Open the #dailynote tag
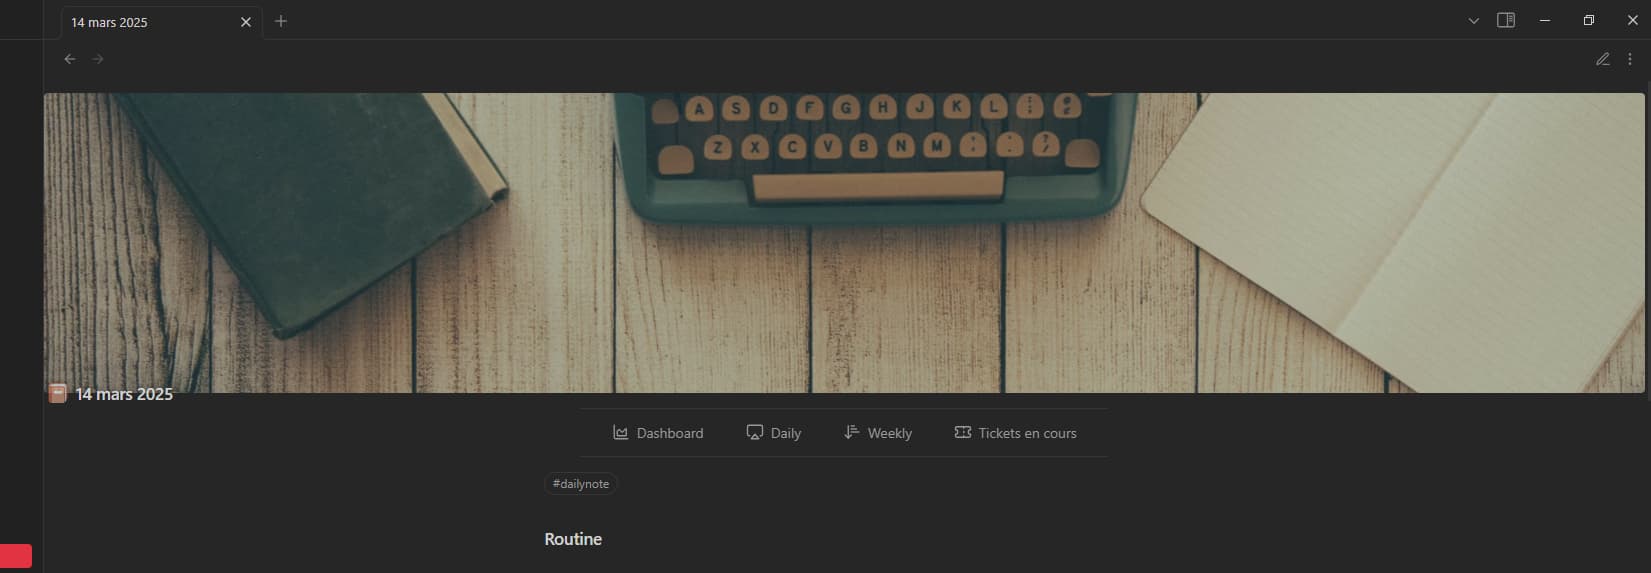Screen dimensions: 1651x573 (x=581, y=484)
